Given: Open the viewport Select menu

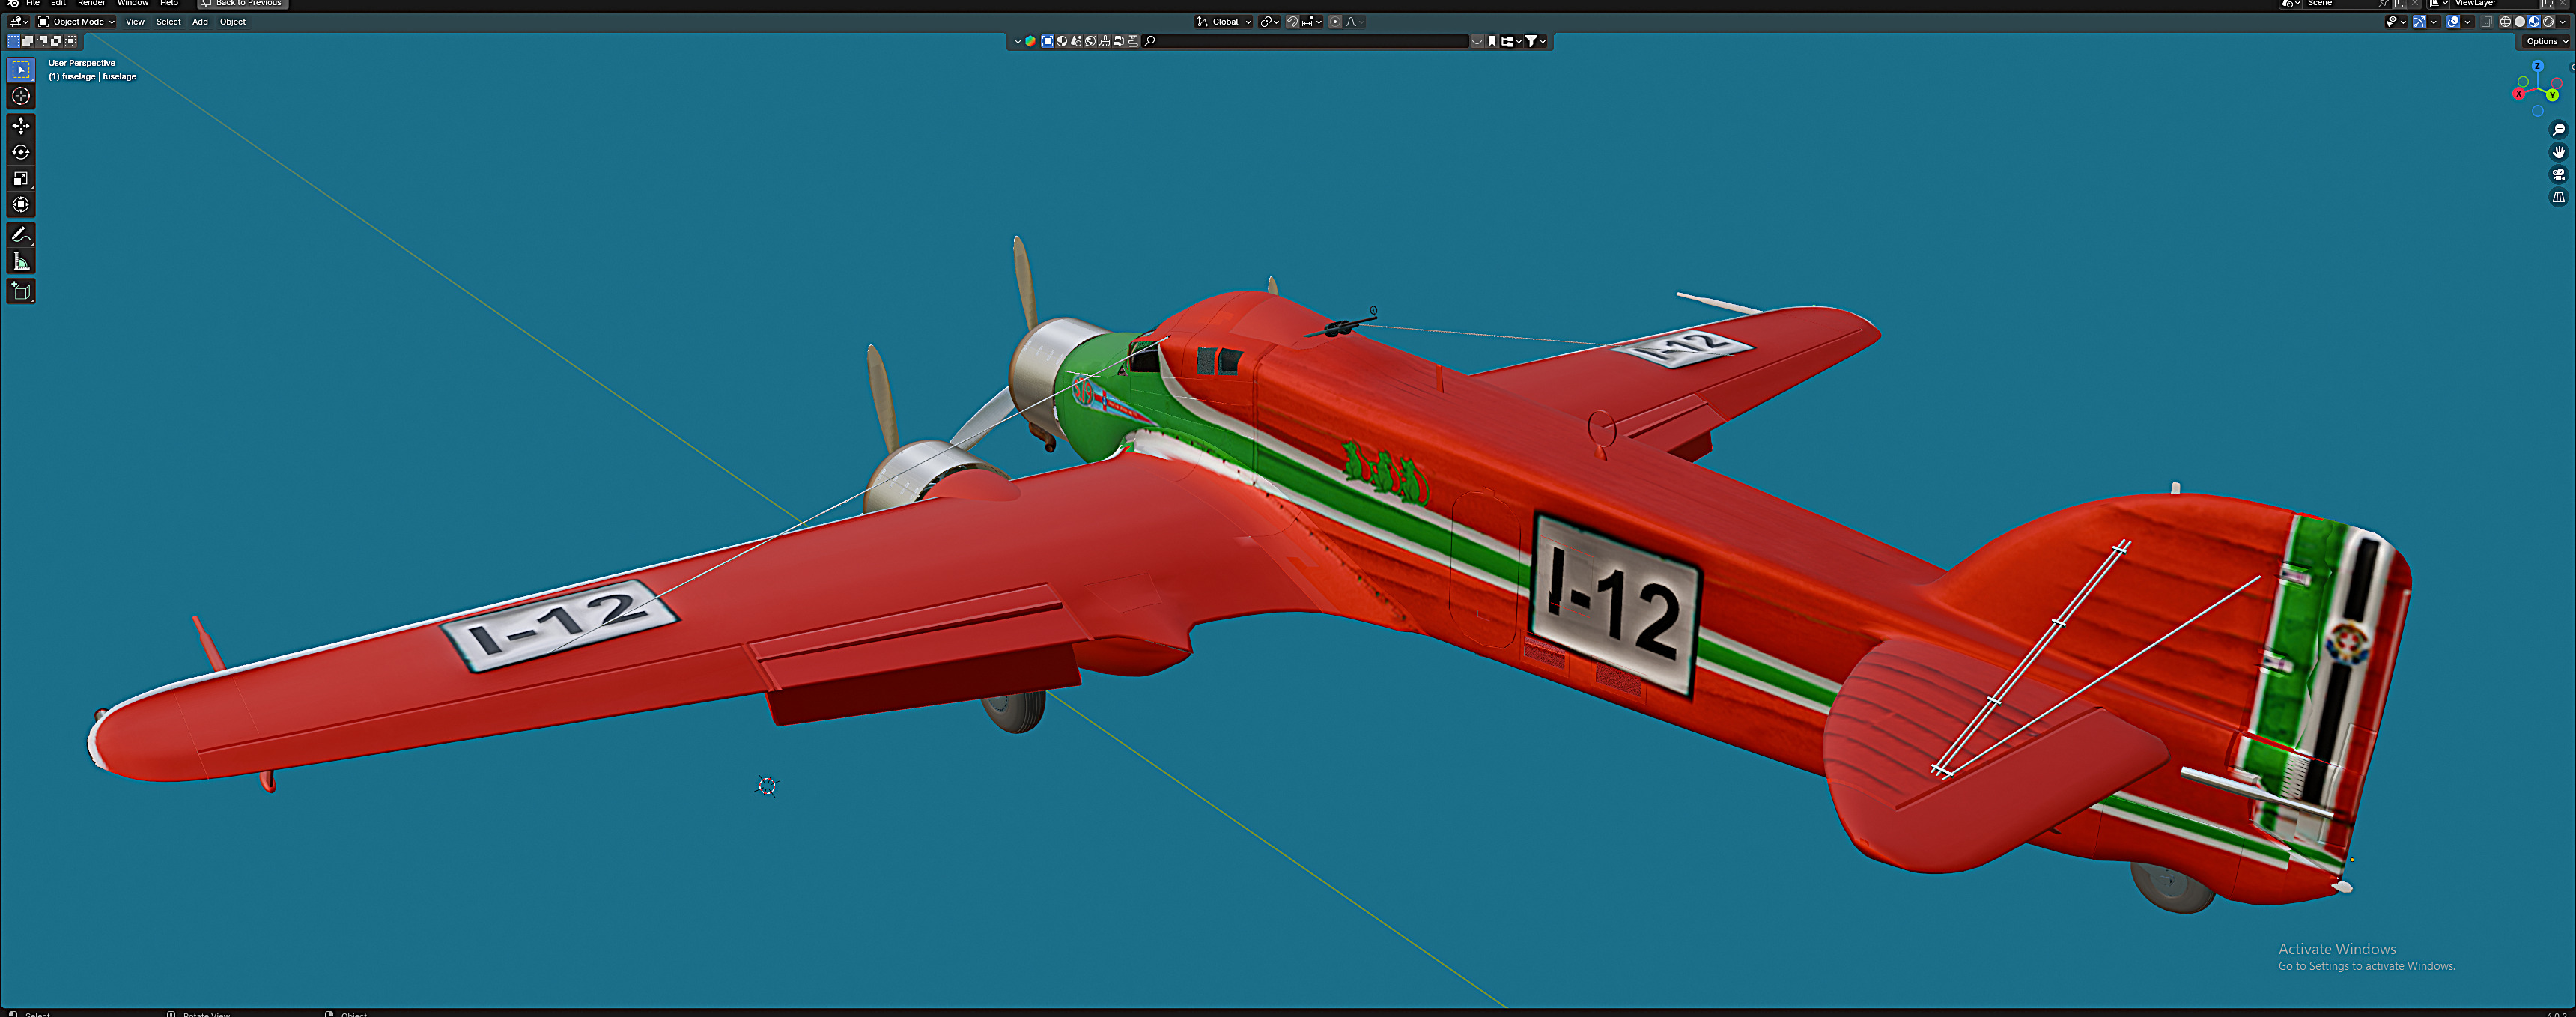Looking at the screenshot, I should pyautogui.click(x=169, y=22).
